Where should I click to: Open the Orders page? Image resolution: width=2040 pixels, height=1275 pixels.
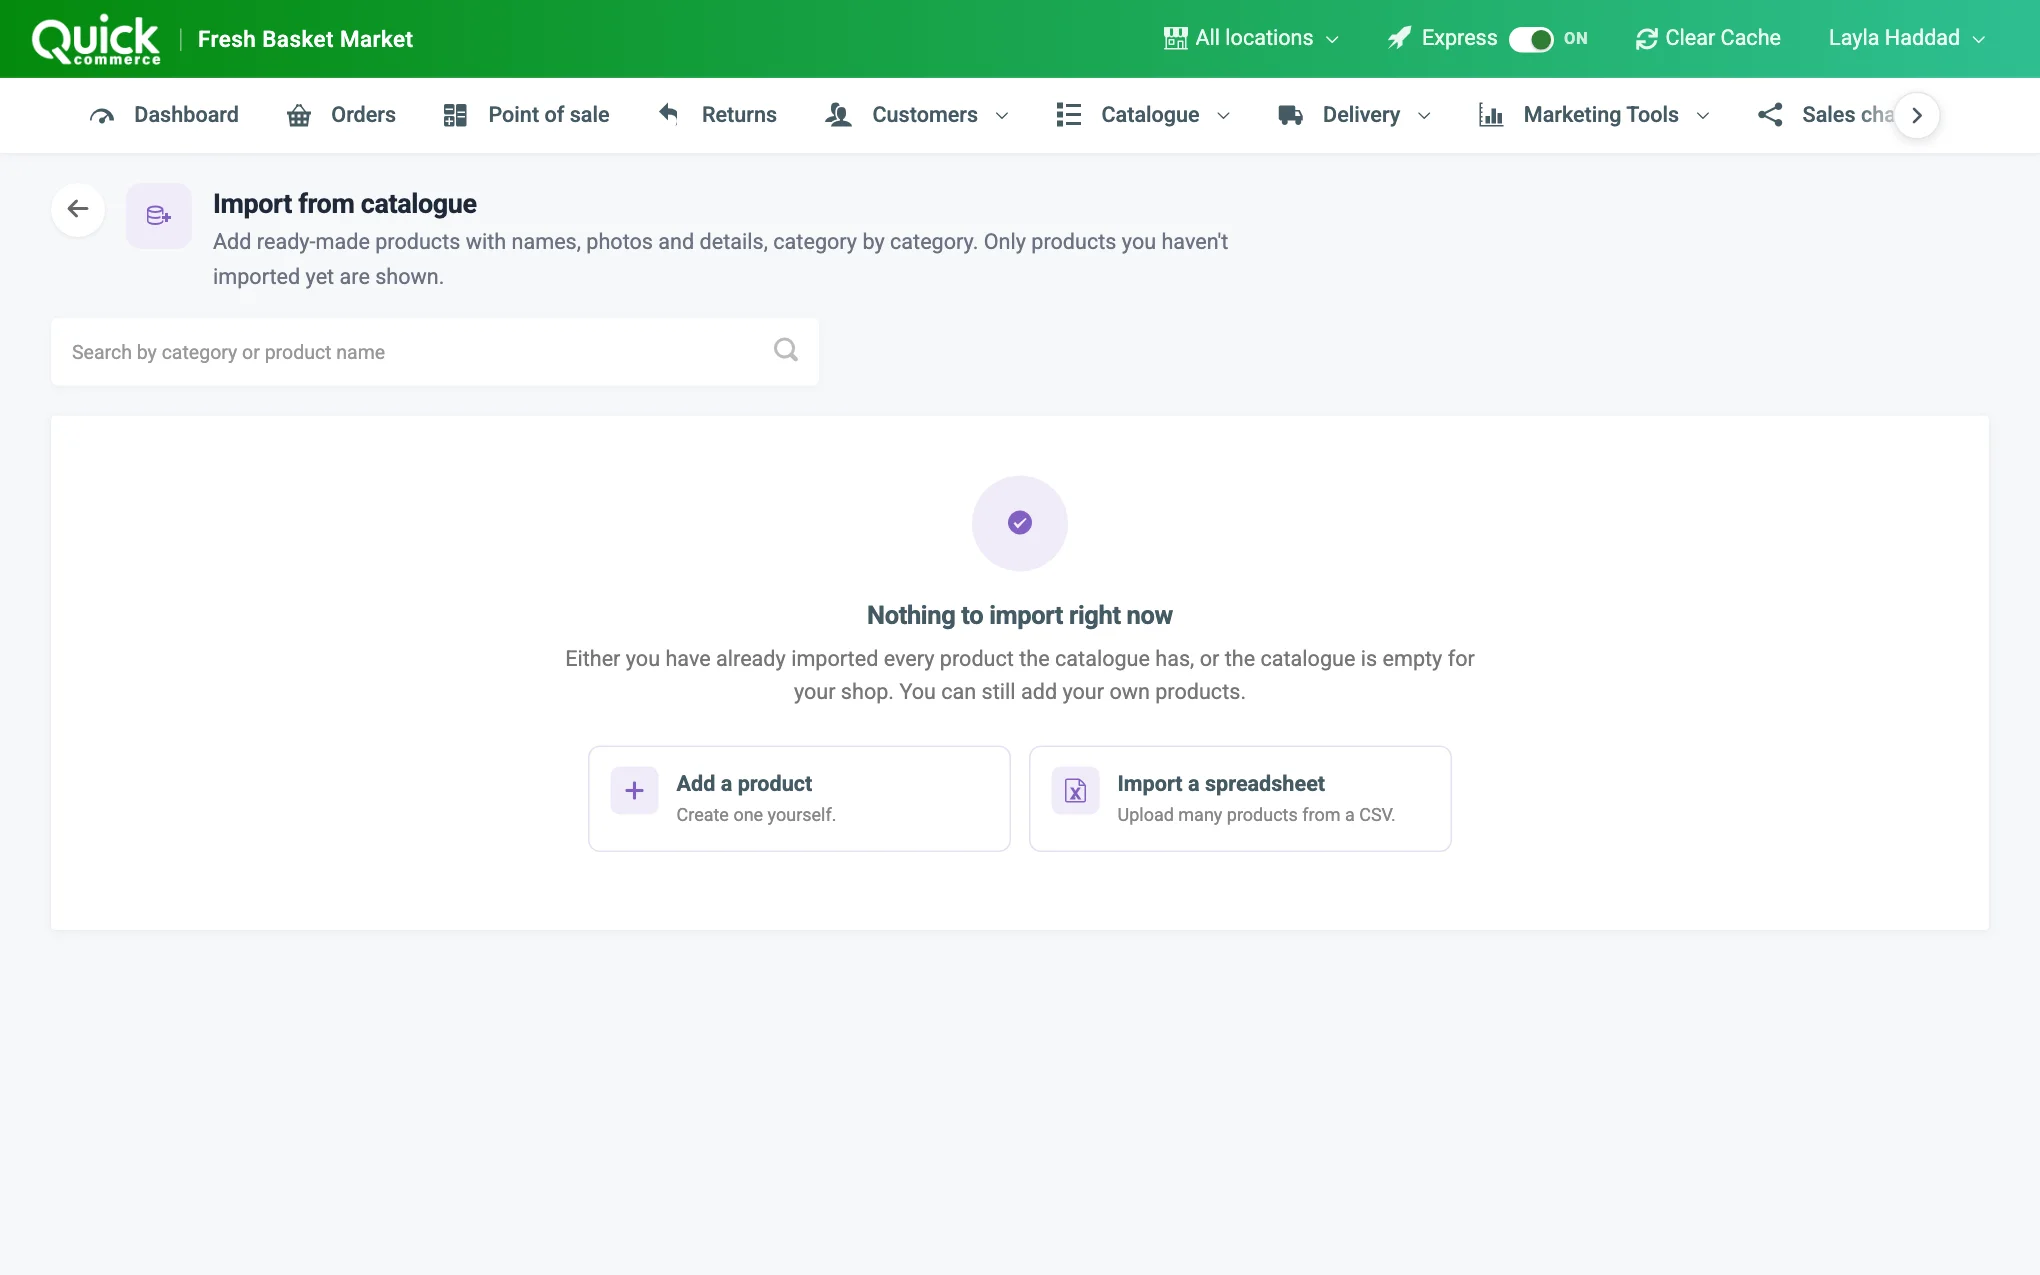341,115
